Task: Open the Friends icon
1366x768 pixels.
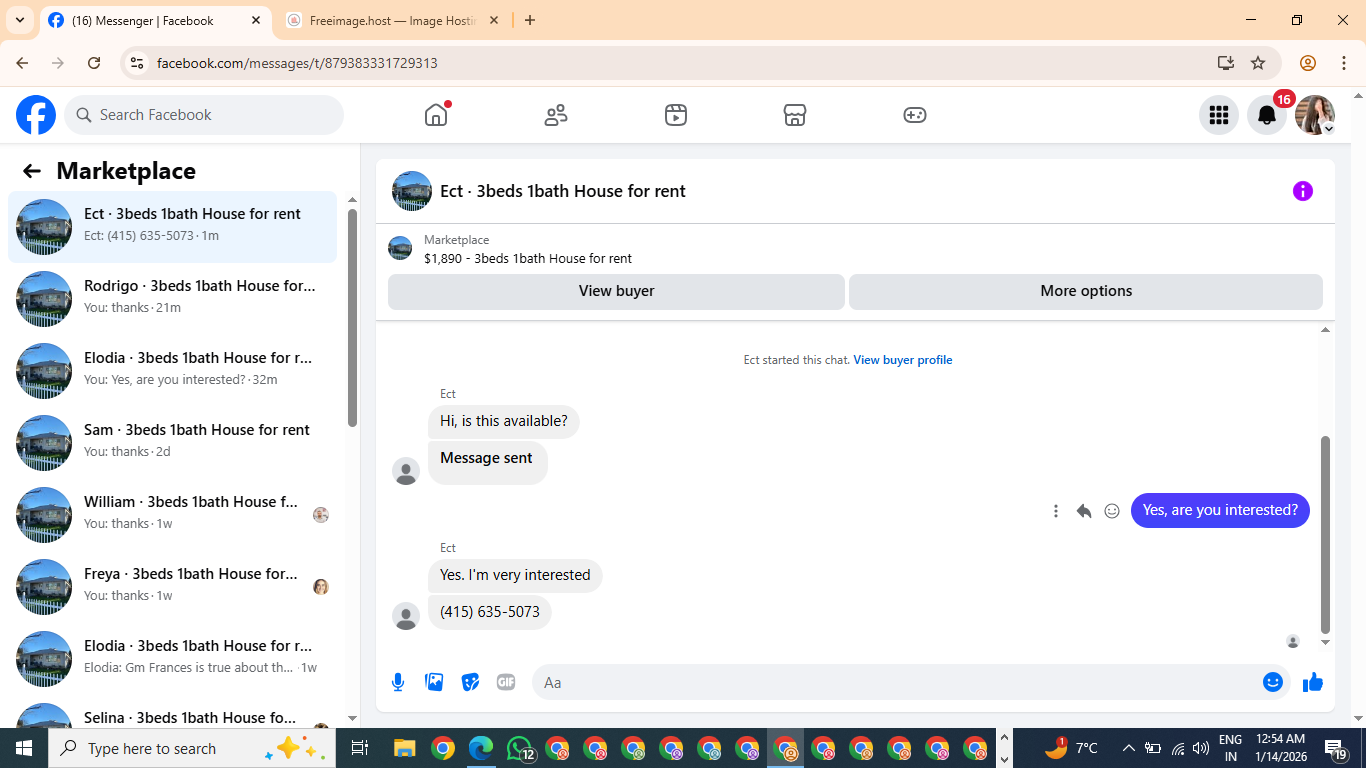Action: pyautogui.click(x=556, y=115)
